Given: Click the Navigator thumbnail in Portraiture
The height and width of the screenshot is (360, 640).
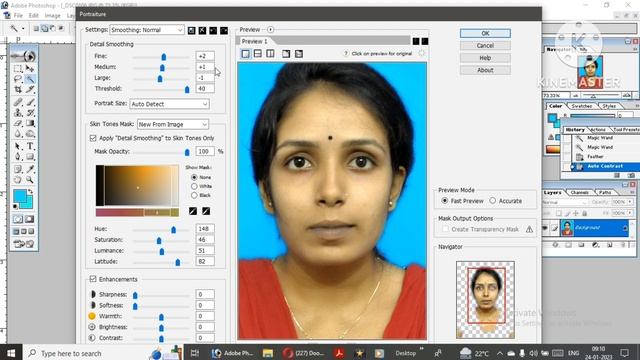Looking at the screenshot, I should (x=485, y=300).
